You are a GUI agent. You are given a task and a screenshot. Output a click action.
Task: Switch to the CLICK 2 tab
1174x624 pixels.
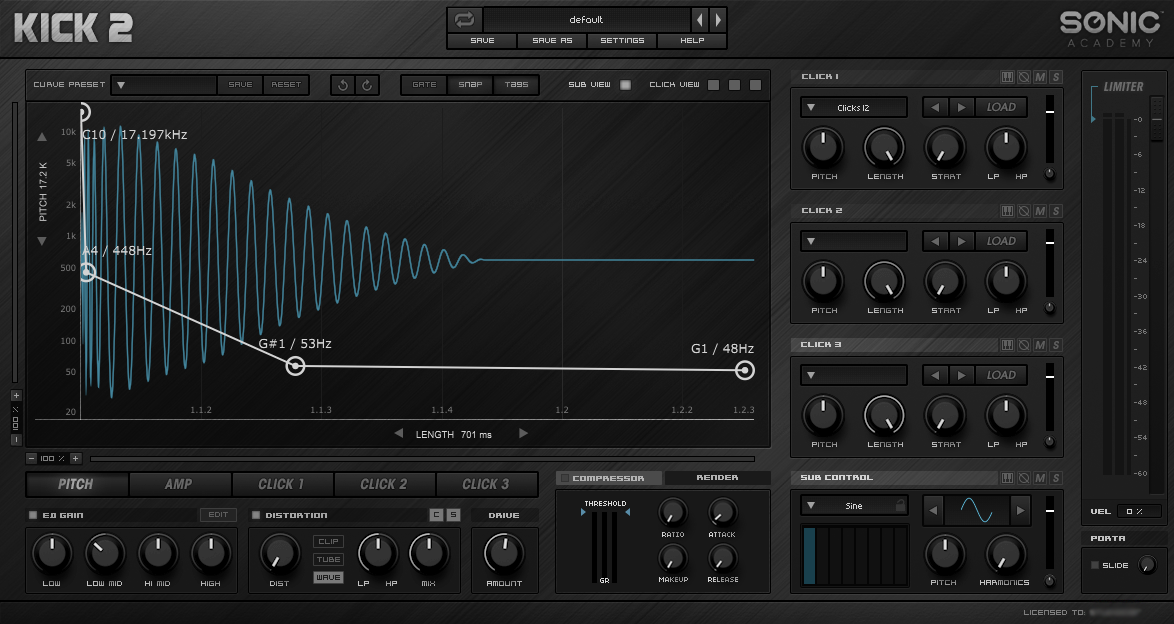click(384, 484)
